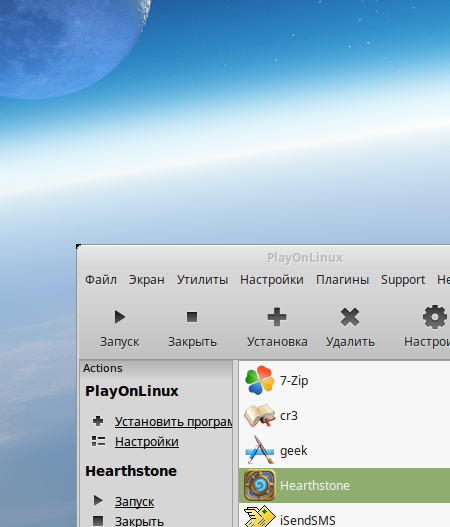Click the Установить программу sidebar link
The image size is (450, 527).
[x=173, y=421]
